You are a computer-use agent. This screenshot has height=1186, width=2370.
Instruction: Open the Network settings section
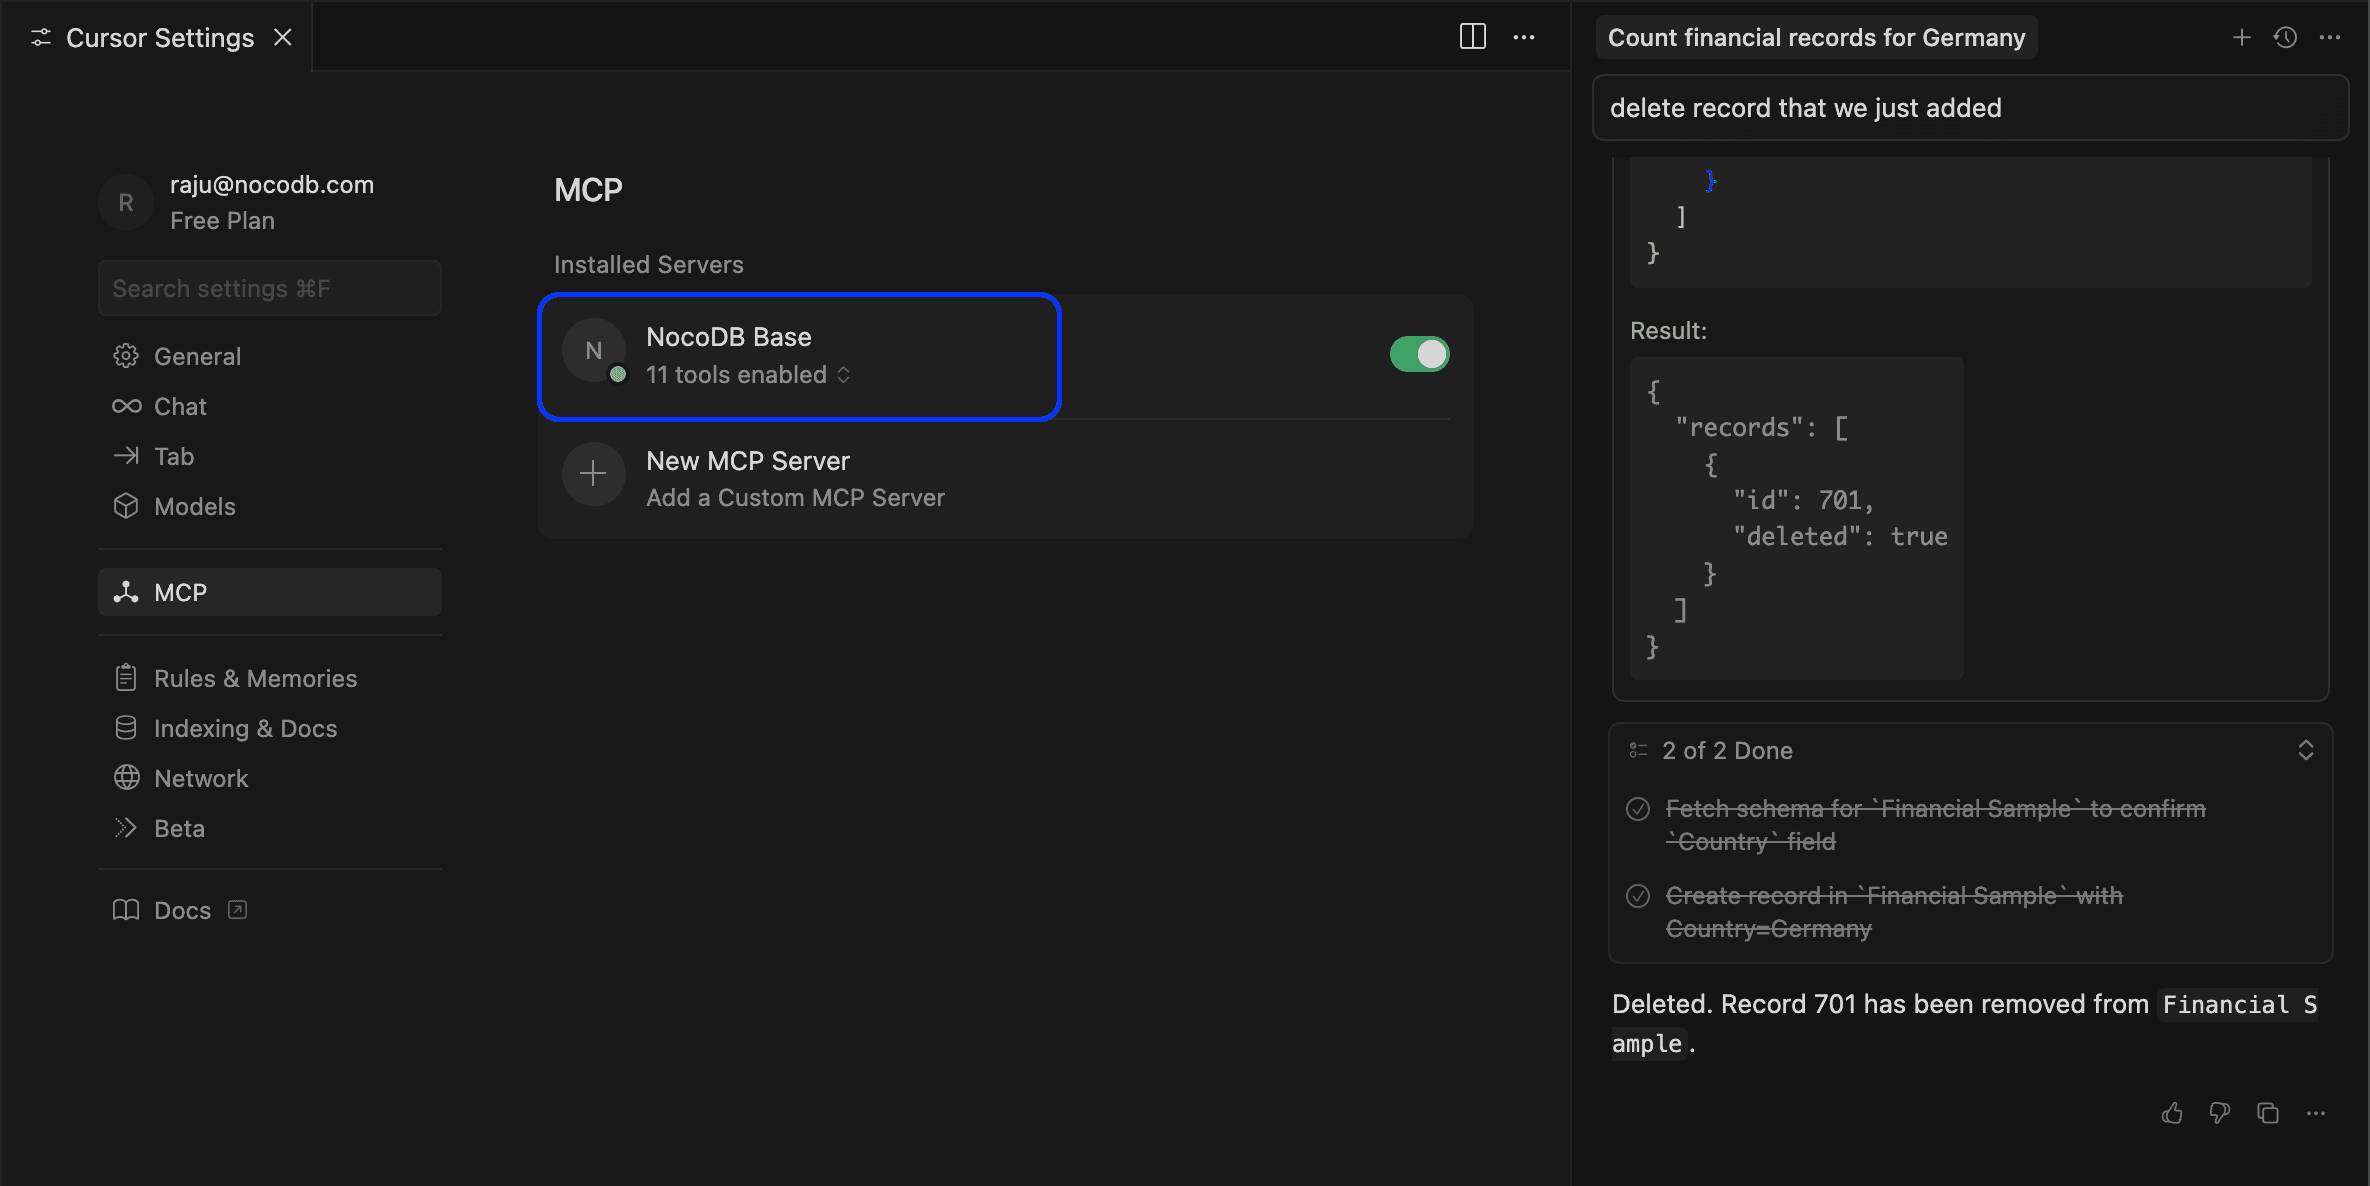click(x=201, y=778)
